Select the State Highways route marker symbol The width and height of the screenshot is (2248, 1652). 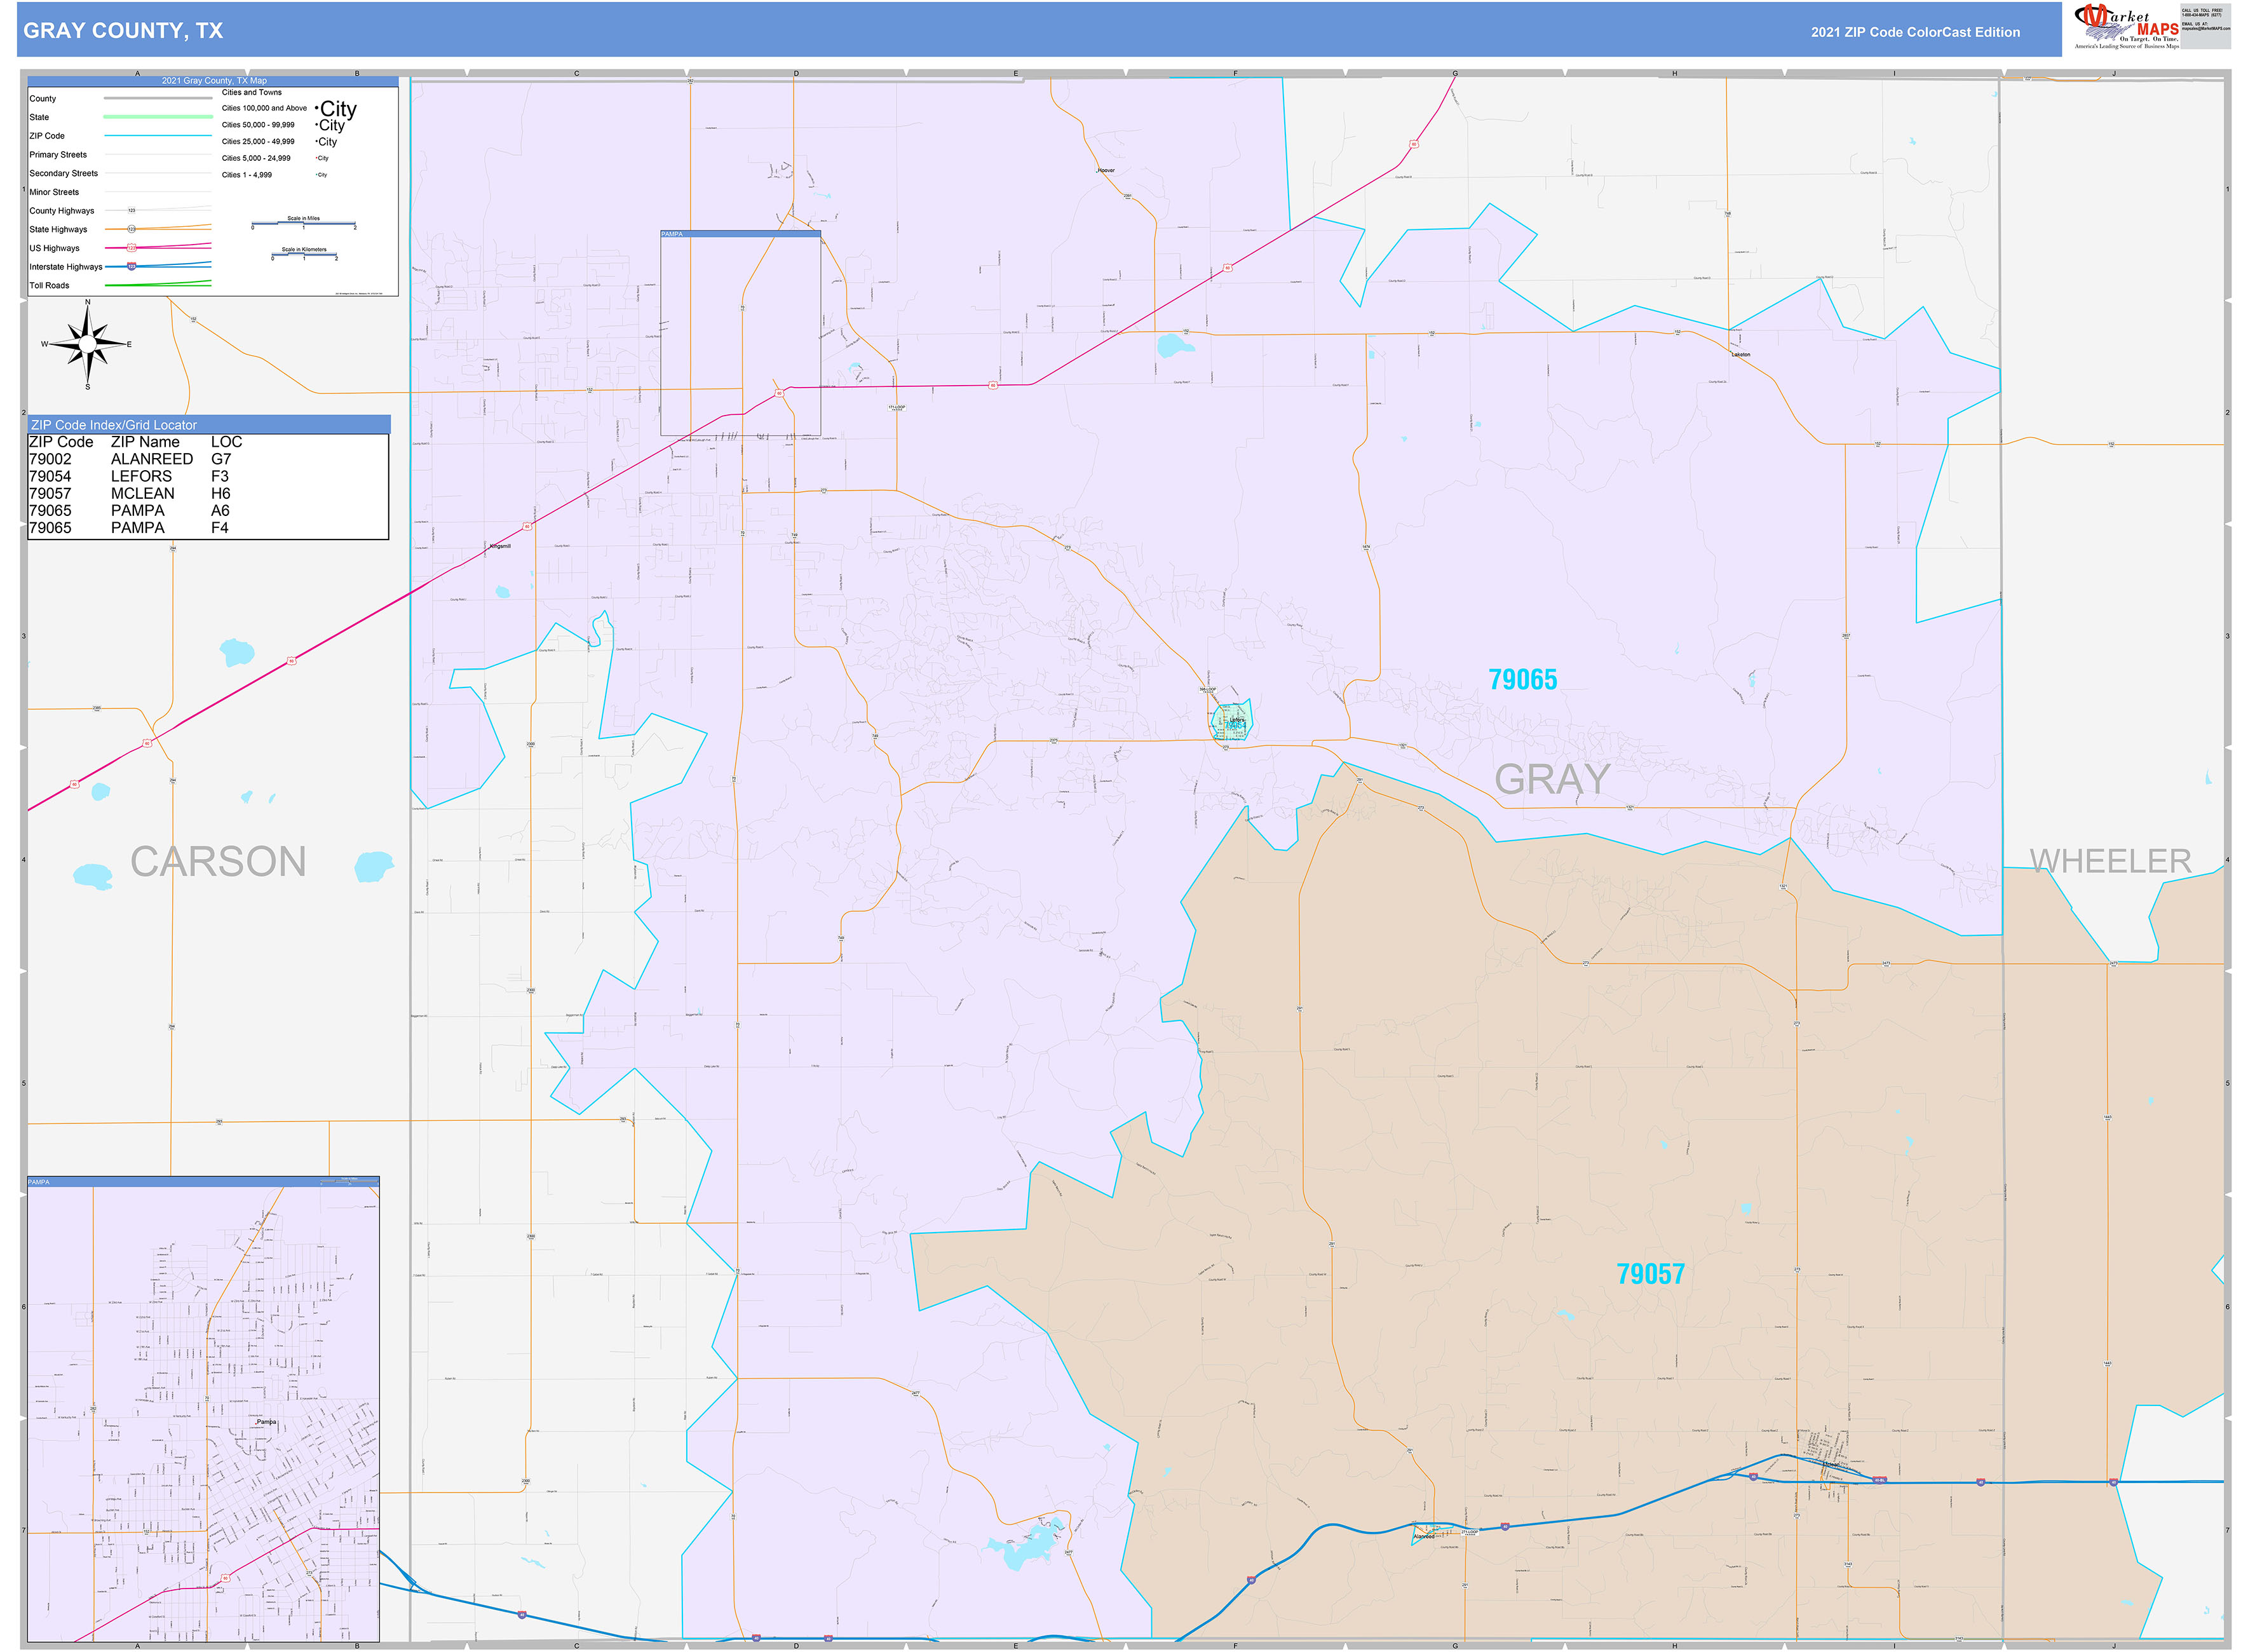coord(132,229)
